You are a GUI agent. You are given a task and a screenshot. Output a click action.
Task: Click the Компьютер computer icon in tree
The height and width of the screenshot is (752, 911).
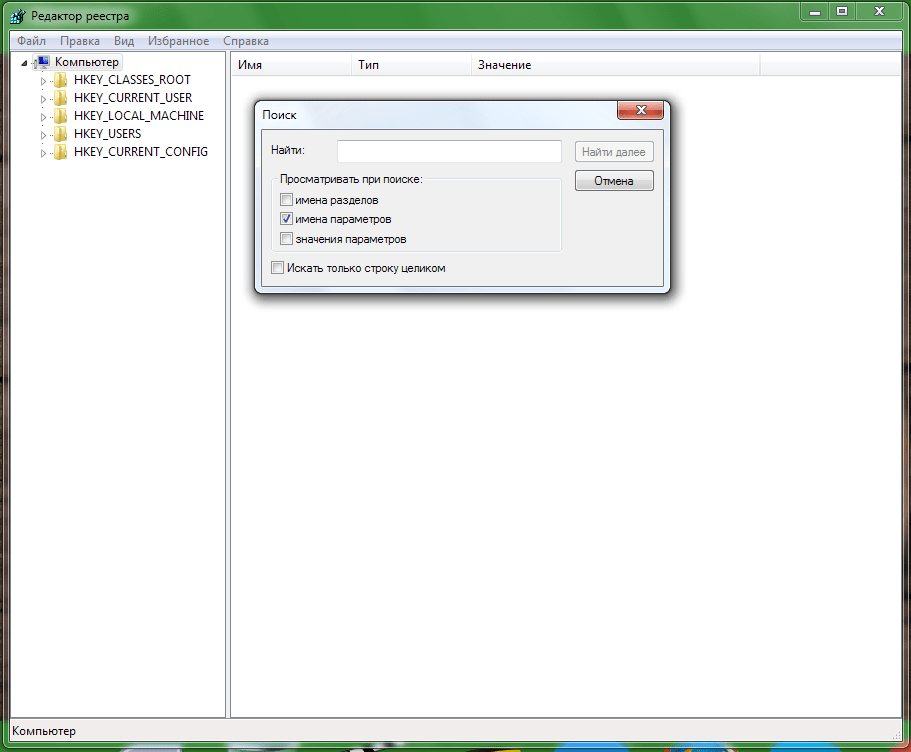click(43, 62)
